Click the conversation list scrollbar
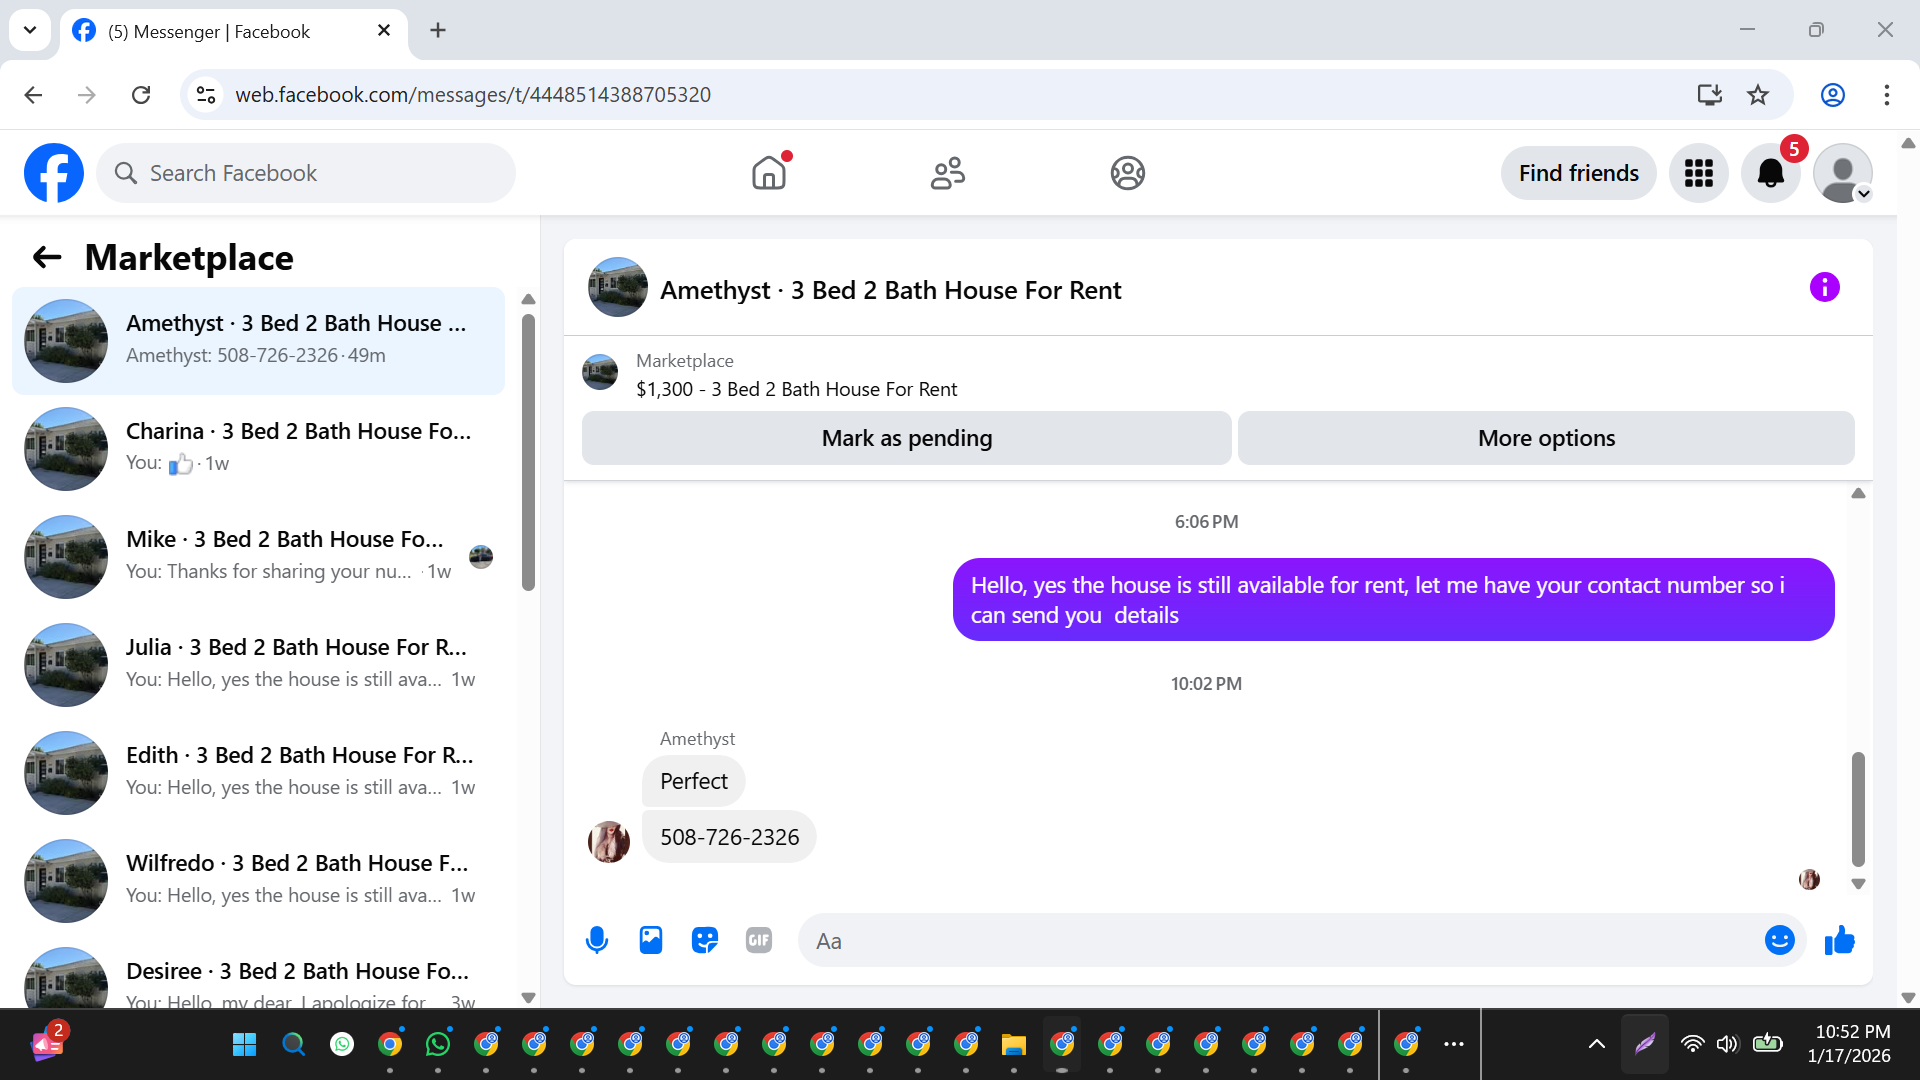Viewport: 1920px width, 1080px height. [528, 450]
